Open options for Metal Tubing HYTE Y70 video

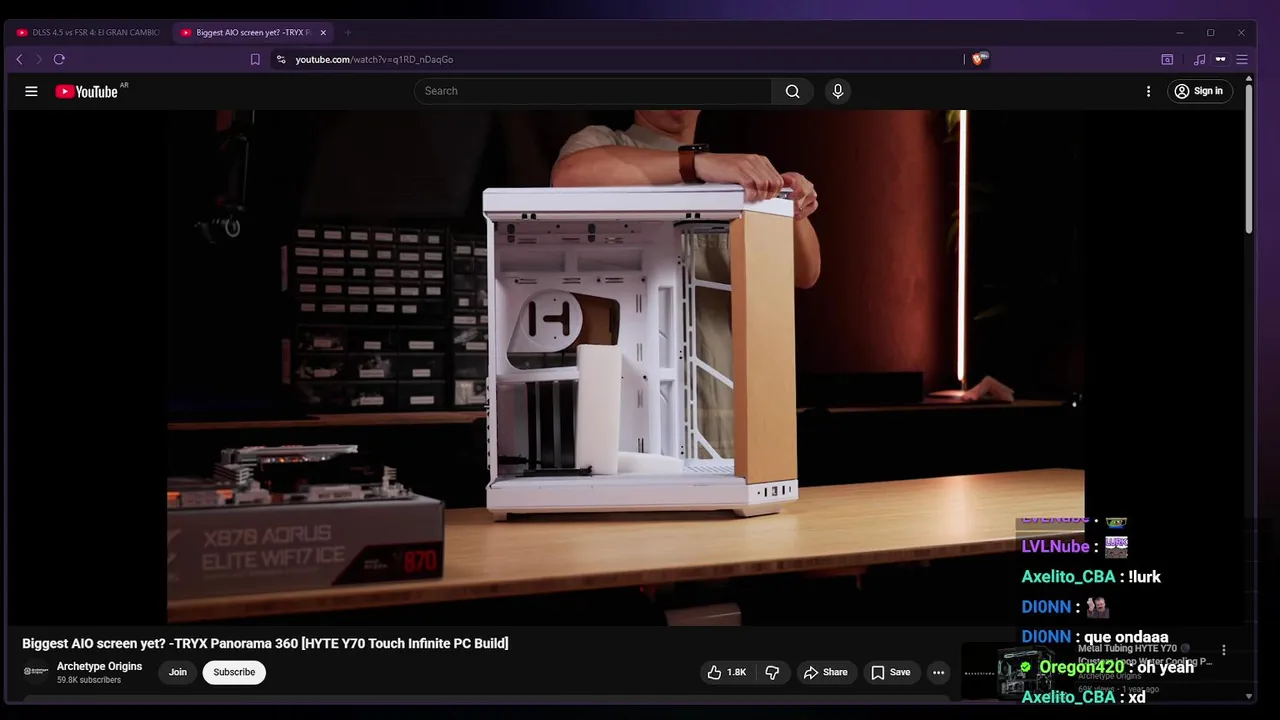point(1223,650)
